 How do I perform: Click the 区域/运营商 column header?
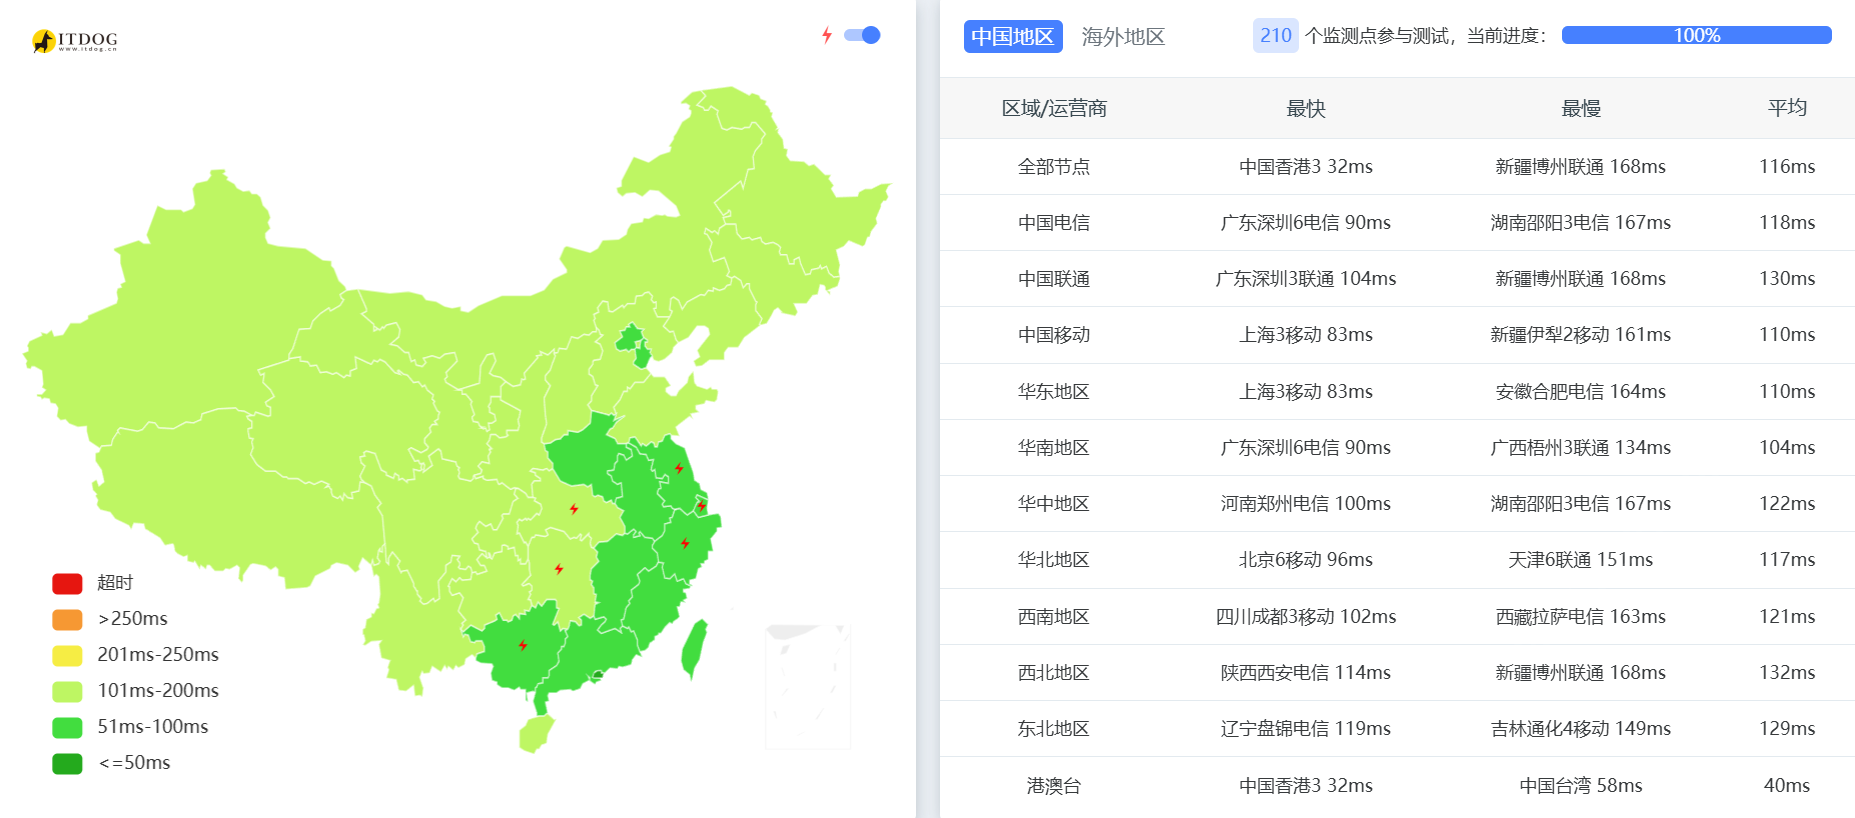tap(1054, 108)
